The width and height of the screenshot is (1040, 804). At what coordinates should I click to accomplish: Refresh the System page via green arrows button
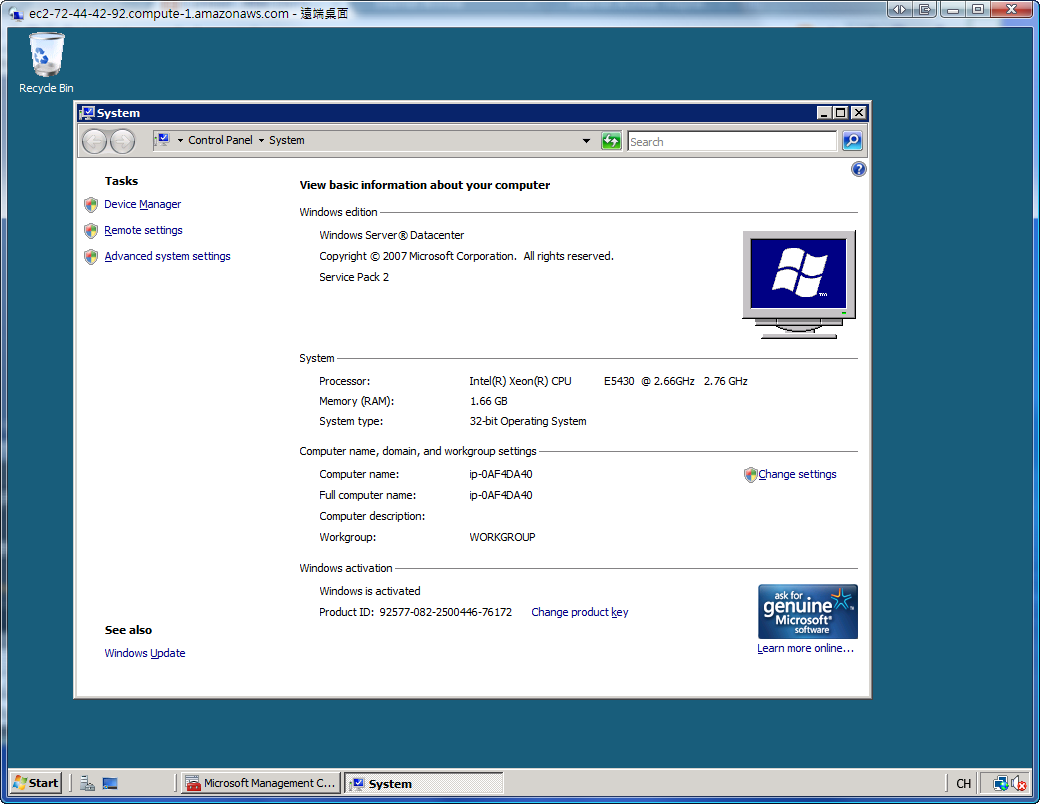click(x=611, y=141)
